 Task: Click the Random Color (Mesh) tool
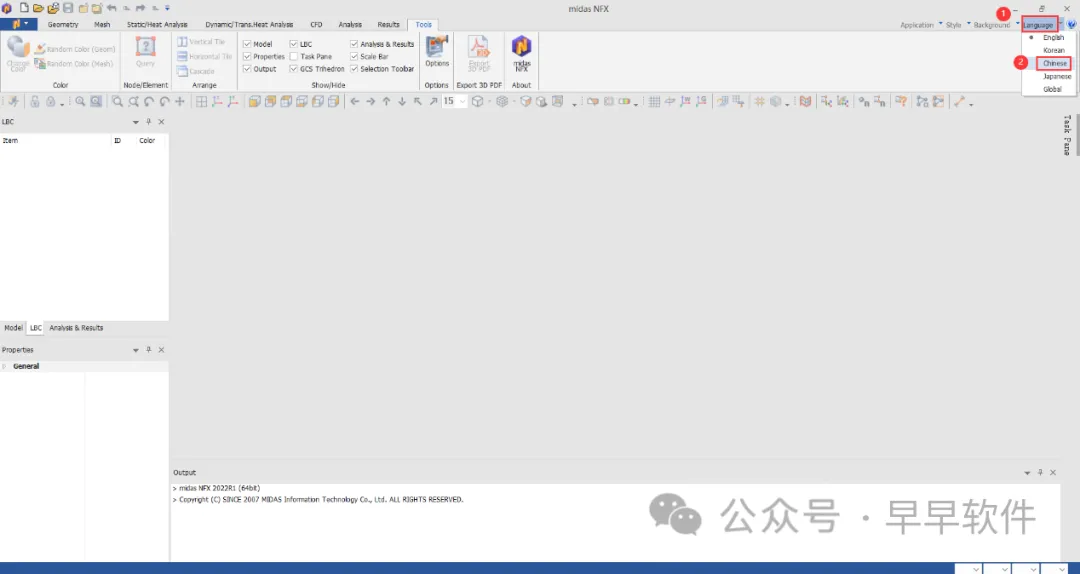click(74, 63)
